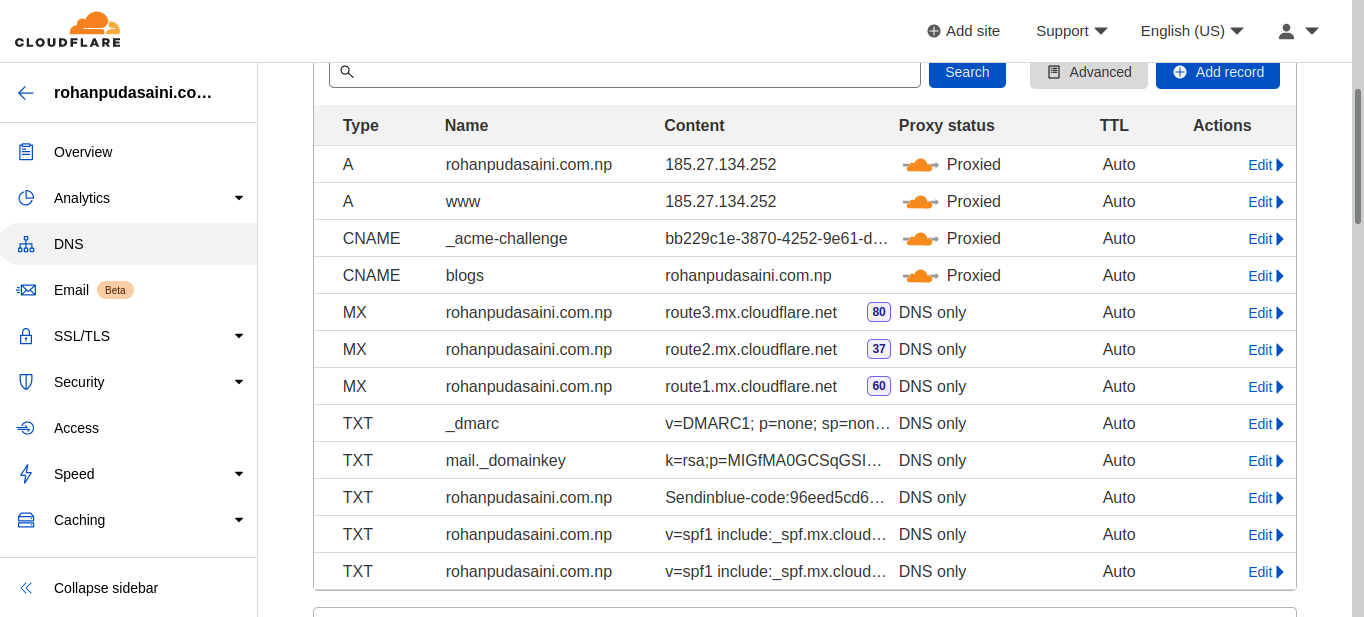This screenshot has height=617, width=1364.
Task: Click orange proxied cloud for www record
Action: coord(920,202)
